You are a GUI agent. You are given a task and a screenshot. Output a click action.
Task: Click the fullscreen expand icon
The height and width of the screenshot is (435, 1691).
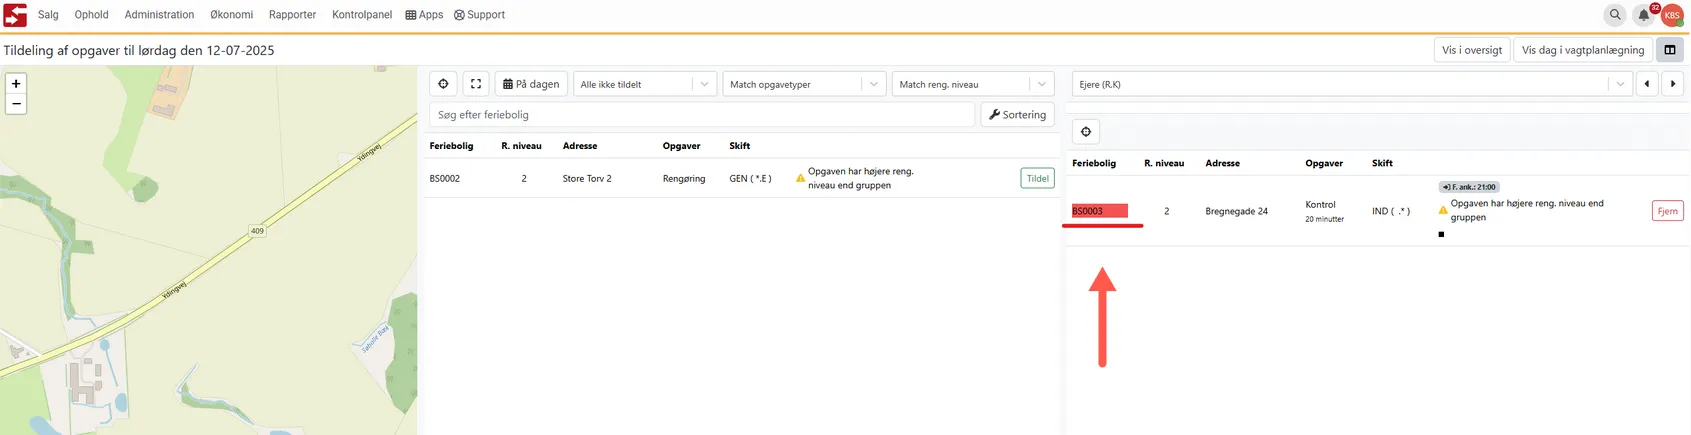[x=476, y=84]
